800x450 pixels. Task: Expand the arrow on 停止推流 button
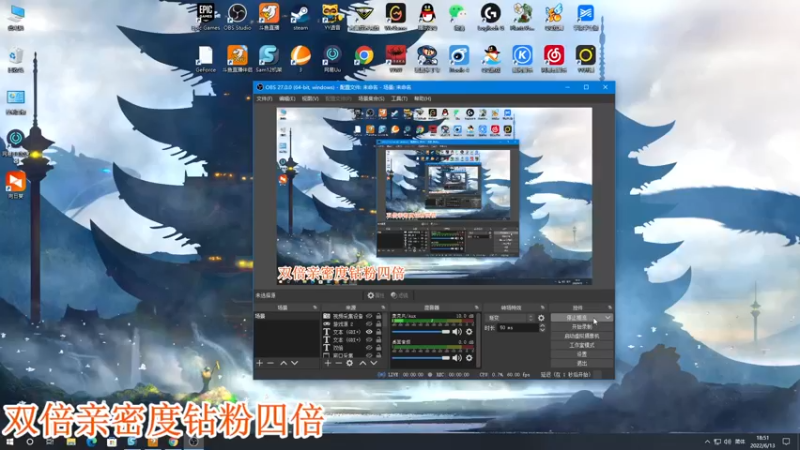pos(607,317)
